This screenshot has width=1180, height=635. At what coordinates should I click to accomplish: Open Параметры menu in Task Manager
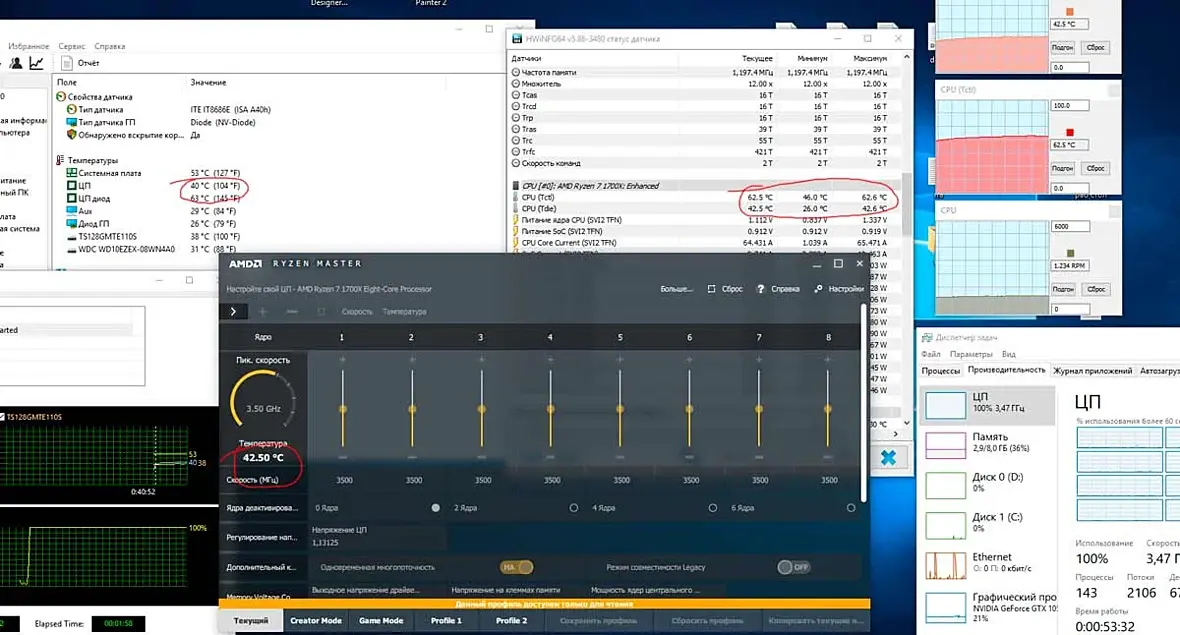tap(971, 354)
